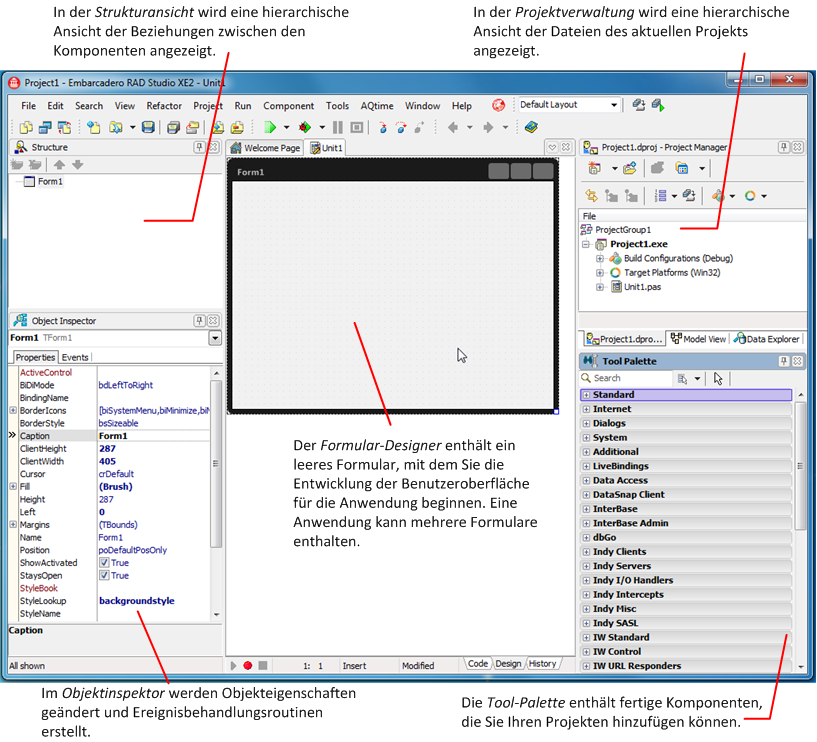Click the red record macro button in status bar
The height and width of the screenshot is (742, 817).
(x=248, y=665)
